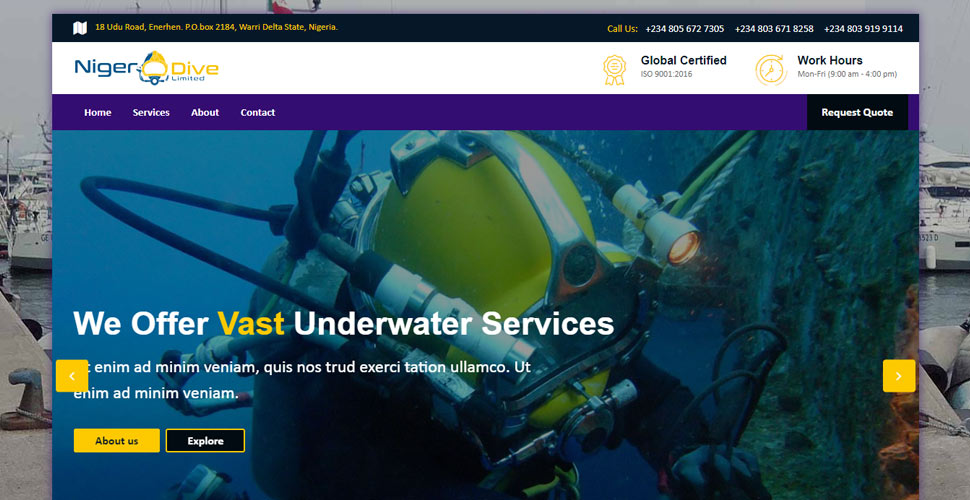970x500 pixels.
Task: Open the Home menu item
Action: click(x=98, y=113)
